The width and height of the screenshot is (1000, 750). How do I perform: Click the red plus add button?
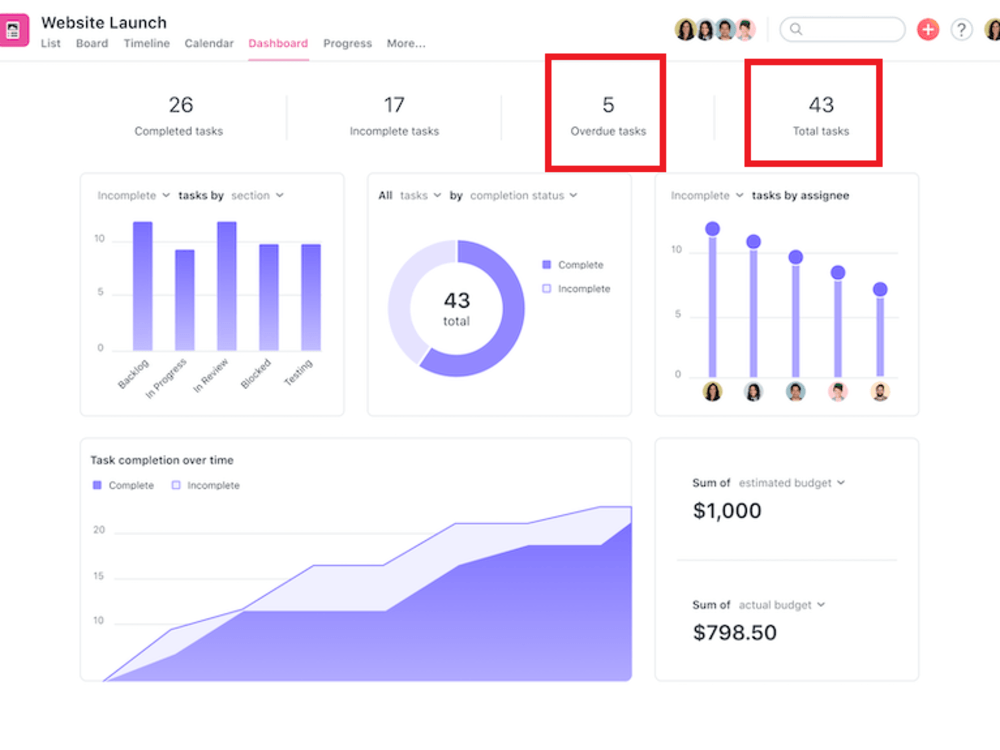tap(927, 29)
